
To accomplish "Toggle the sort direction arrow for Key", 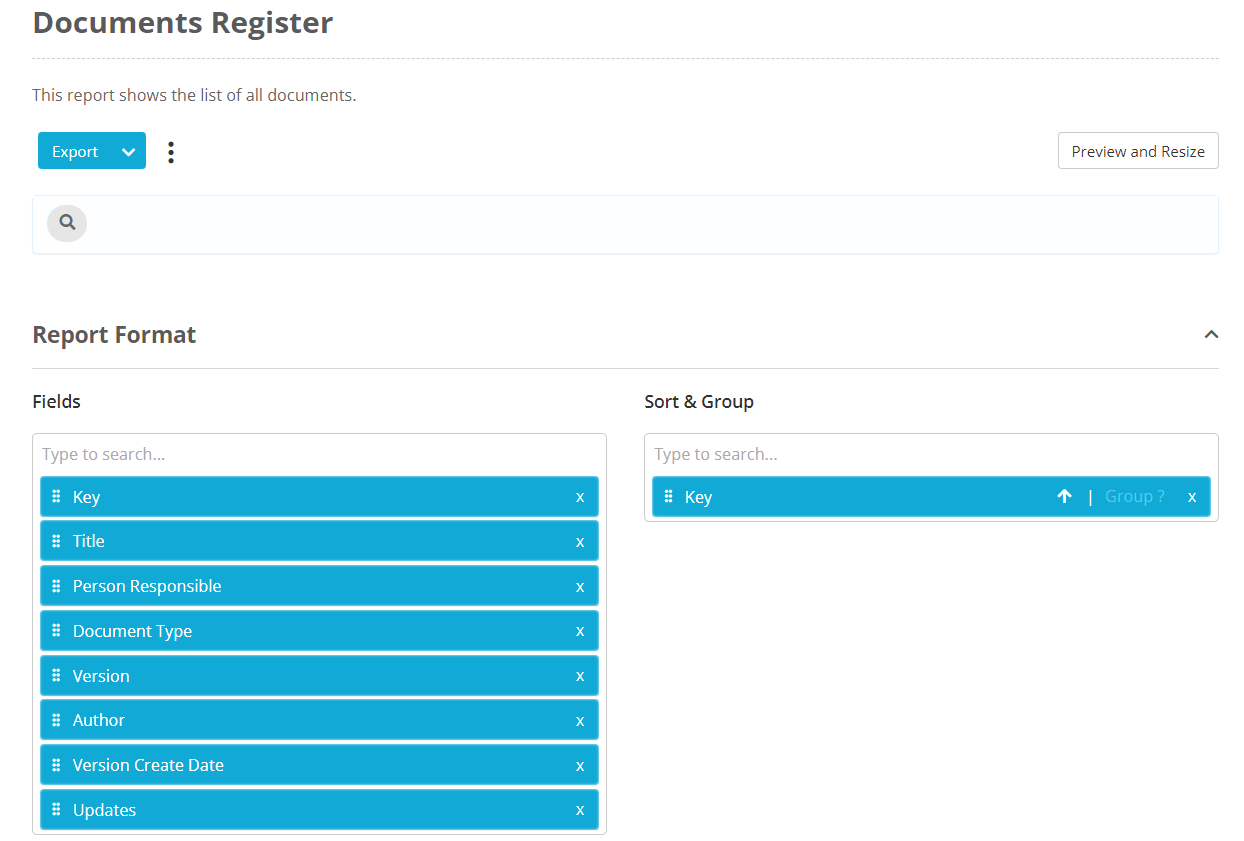I will click(x=1064, y=496).
